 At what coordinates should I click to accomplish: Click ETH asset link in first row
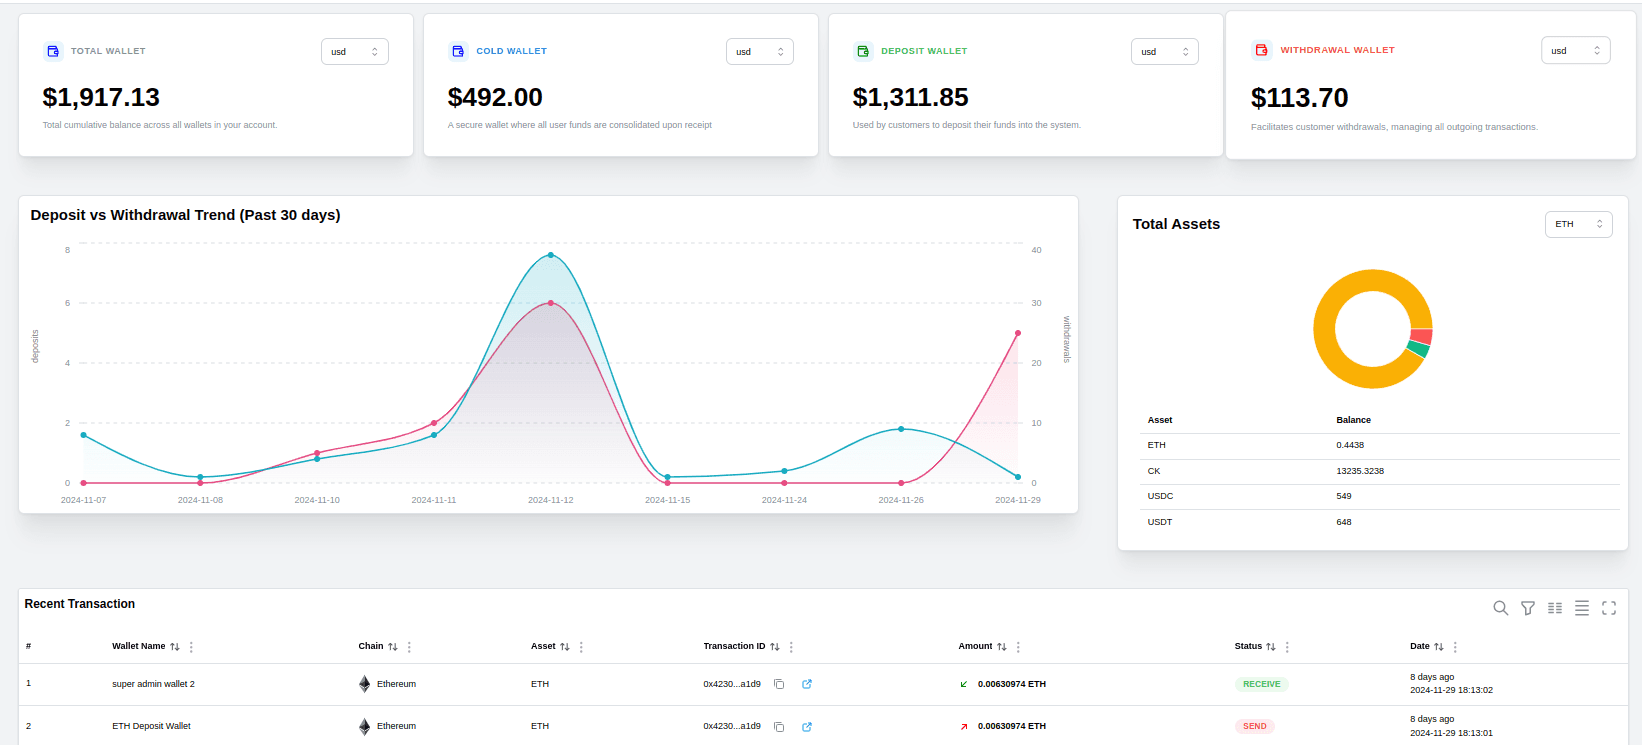(x=540, y=684)
